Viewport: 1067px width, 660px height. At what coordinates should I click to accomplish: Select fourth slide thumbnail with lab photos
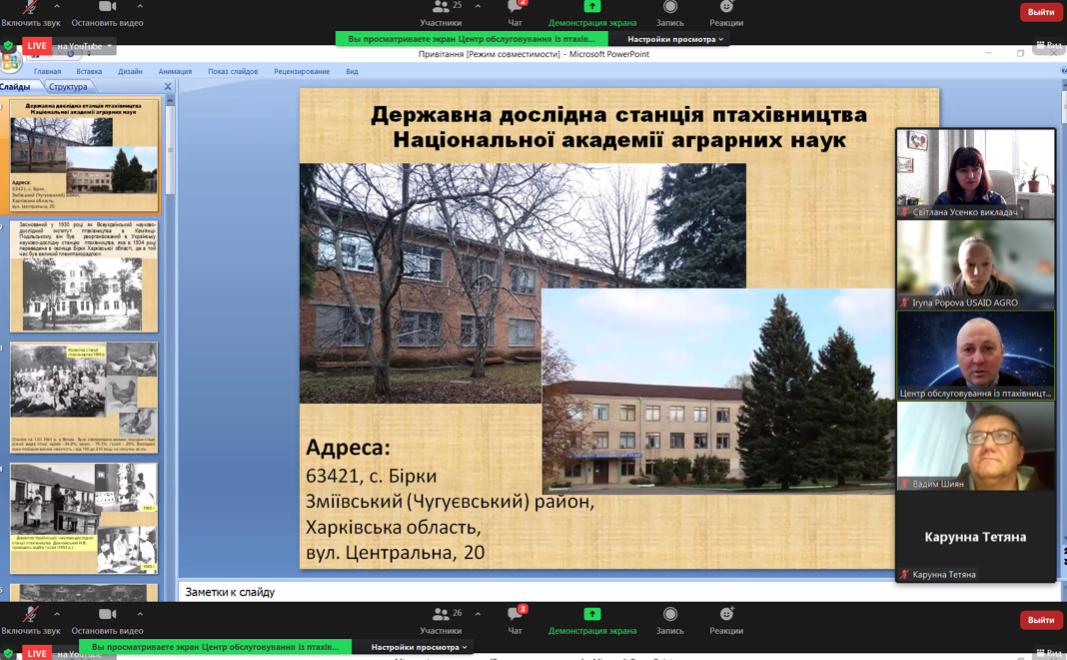(84, 518)
